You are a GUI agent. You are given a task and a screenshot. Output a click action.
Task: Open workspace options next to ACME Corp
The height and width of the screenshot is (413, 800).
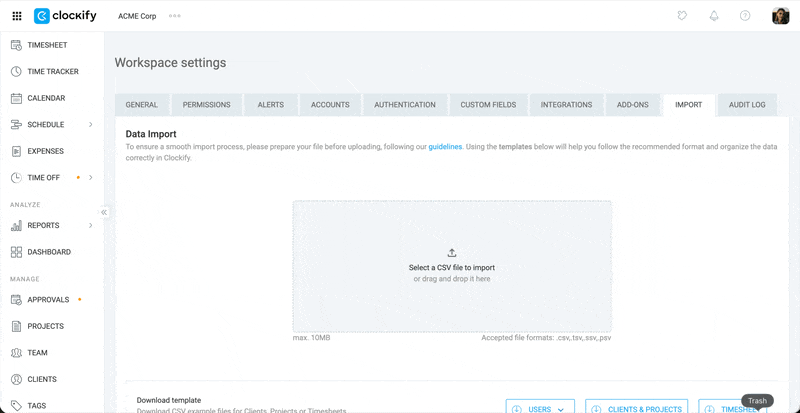(x=175, y=16)
